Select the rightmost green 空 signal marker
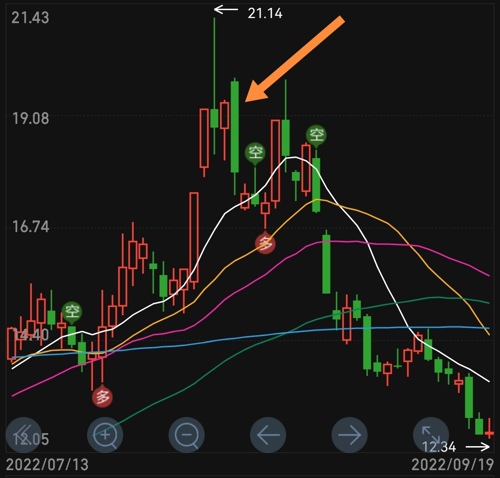This screenshot has width=500, height=478. 316,136
